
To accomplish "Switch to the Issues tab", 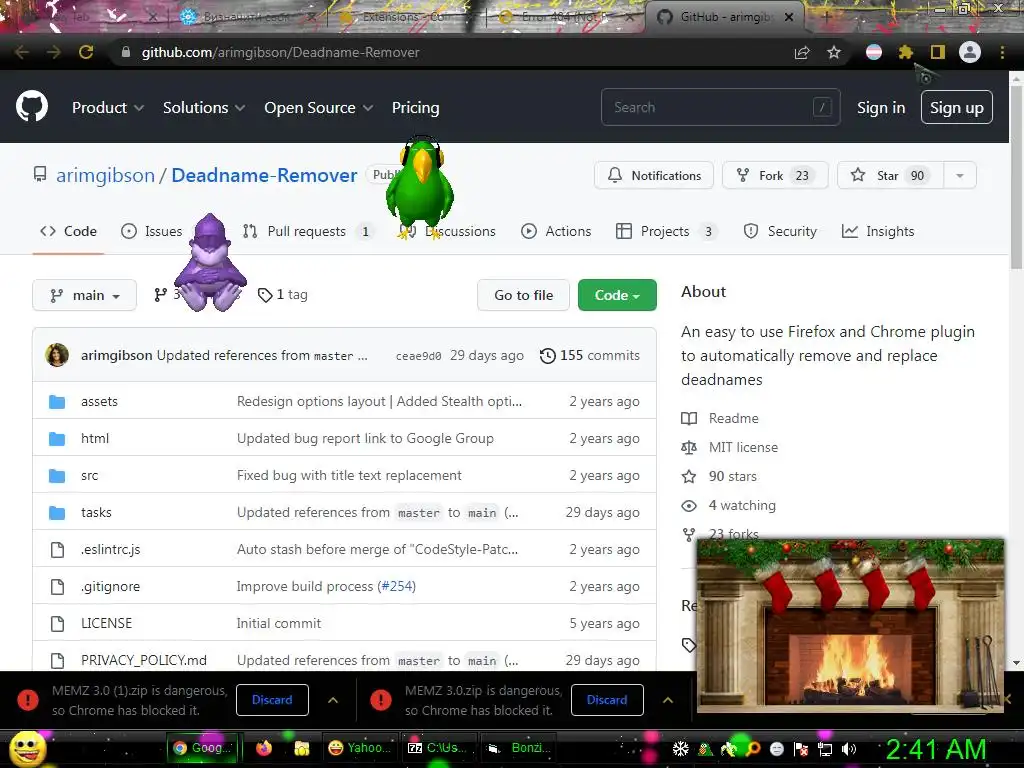I will point(152,231).
